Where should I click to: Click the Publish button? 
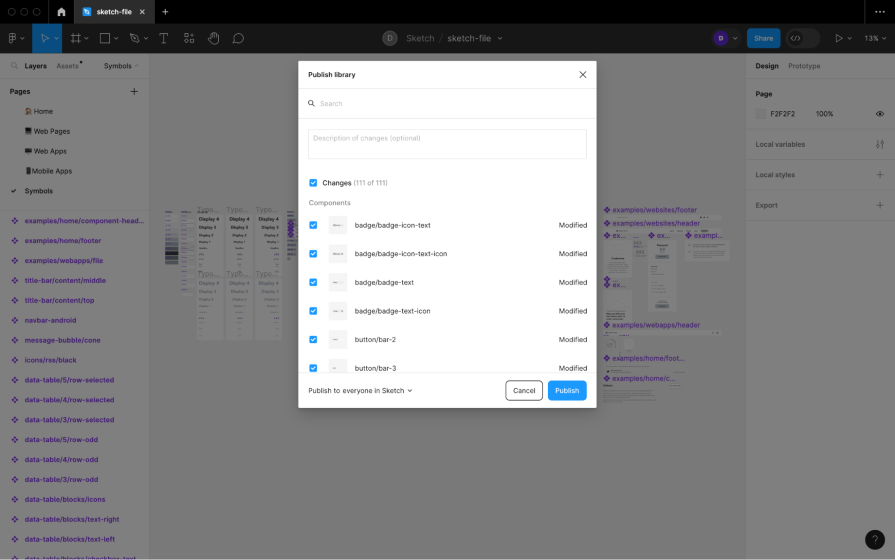[x=567, y=391]
